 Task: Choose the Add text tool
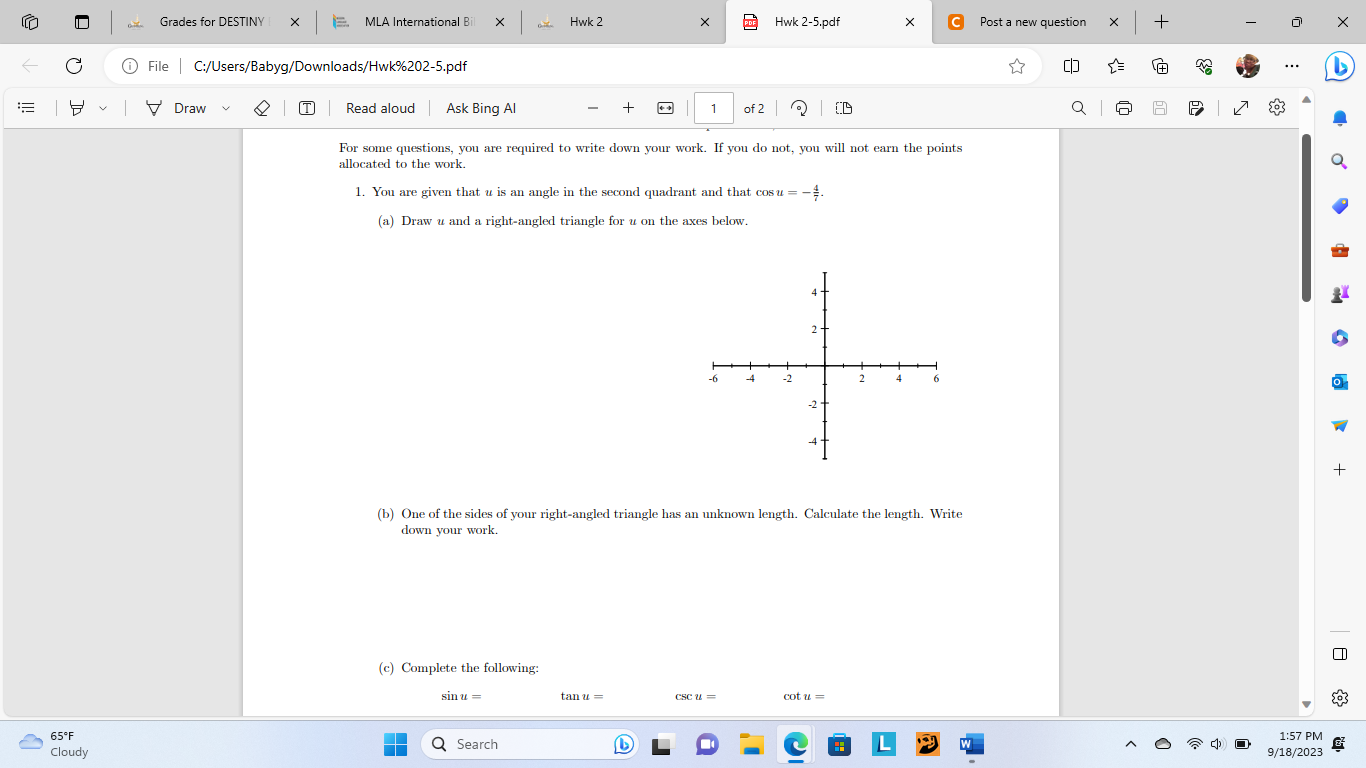pyautogui.click(x=307, y=108)
